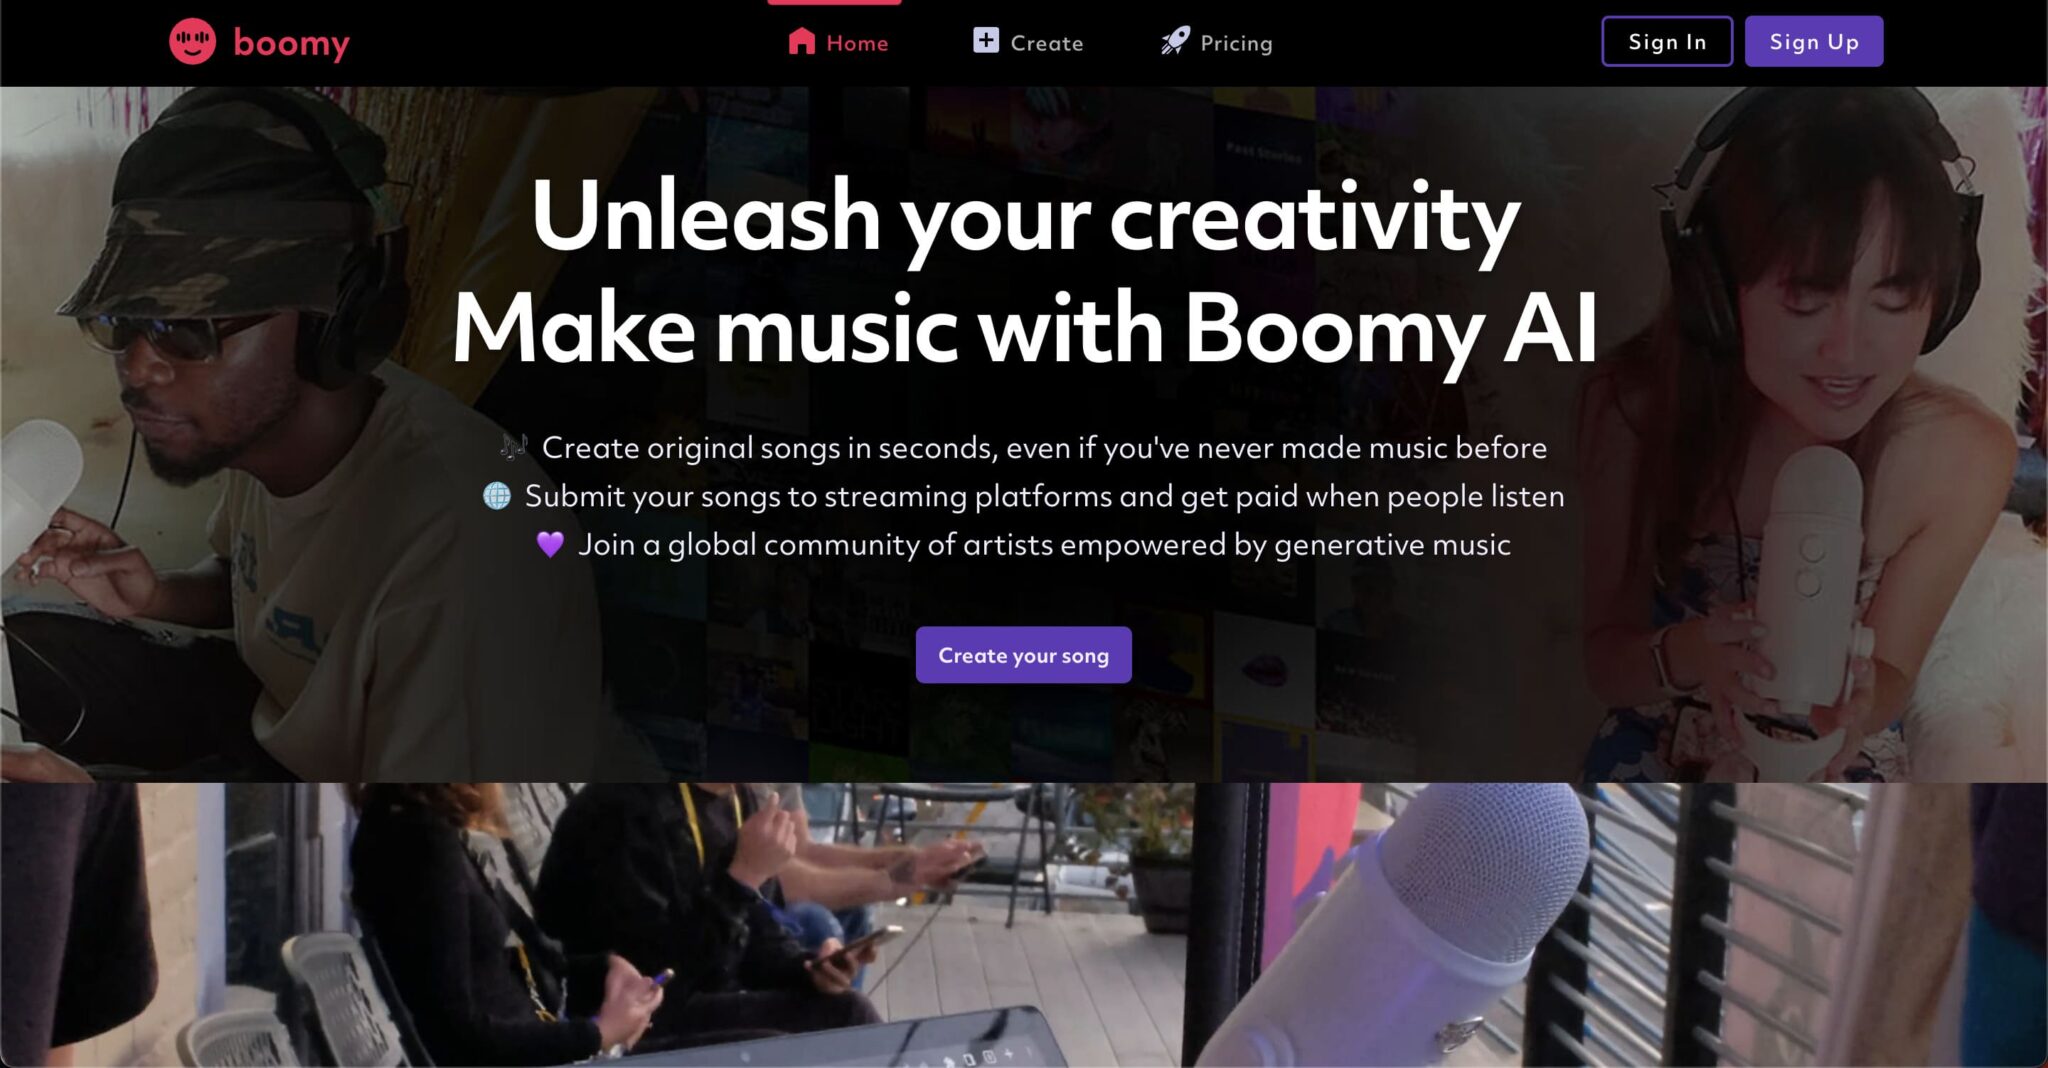Click the rocket icon beside Pricing

(1175, 41)
